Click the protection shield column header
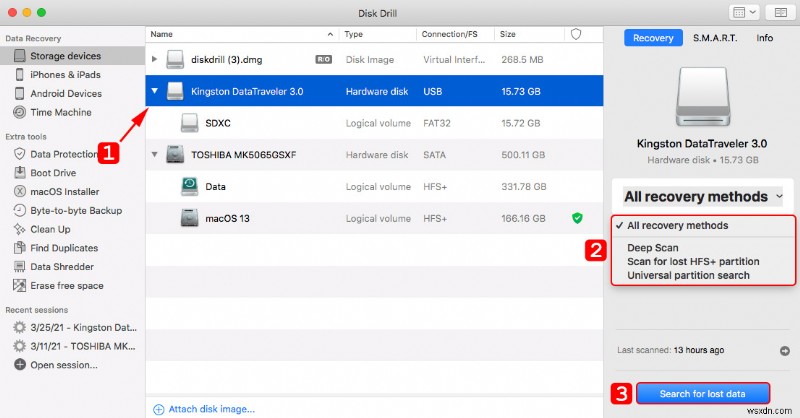Screen dimensions: 800x418 [576, 34]
